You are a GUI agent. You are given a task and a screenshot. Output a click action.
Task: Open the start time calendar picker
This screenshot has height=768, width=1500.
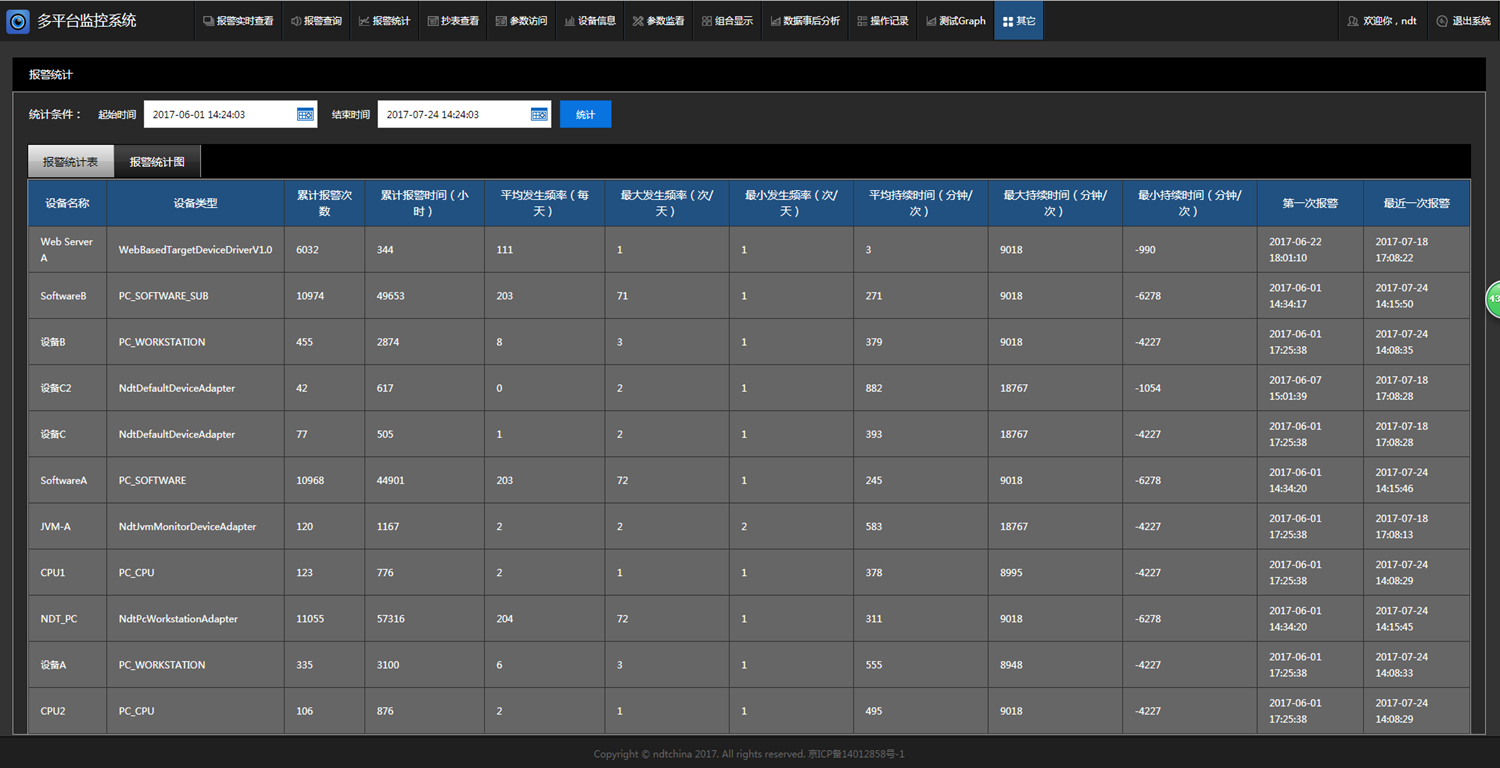pyautogui.click(x=305, y=115)
